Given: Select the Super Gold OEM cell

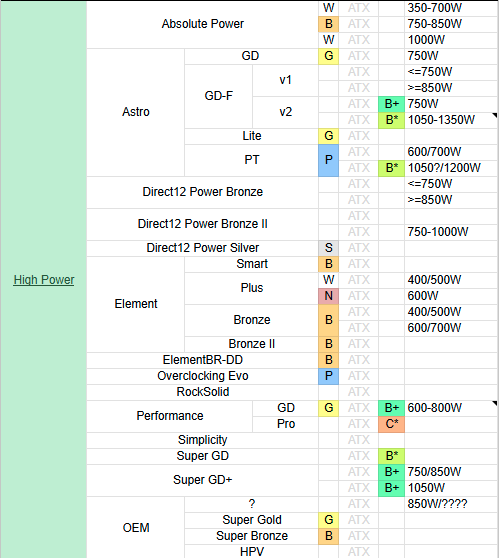Looking at the screenshot, I should (252, 520).
